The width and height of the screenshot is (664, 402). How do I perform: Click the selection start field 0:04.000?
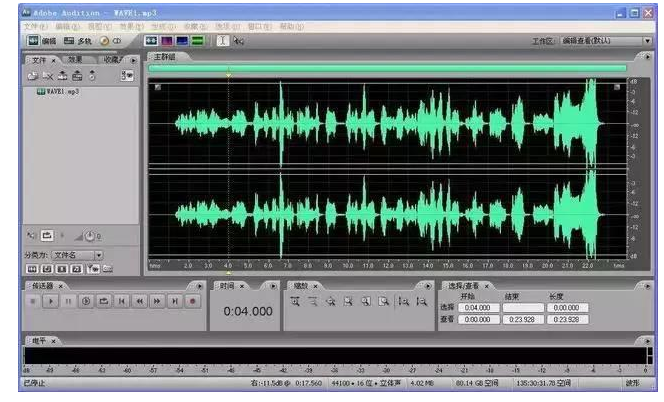(479, 308)
